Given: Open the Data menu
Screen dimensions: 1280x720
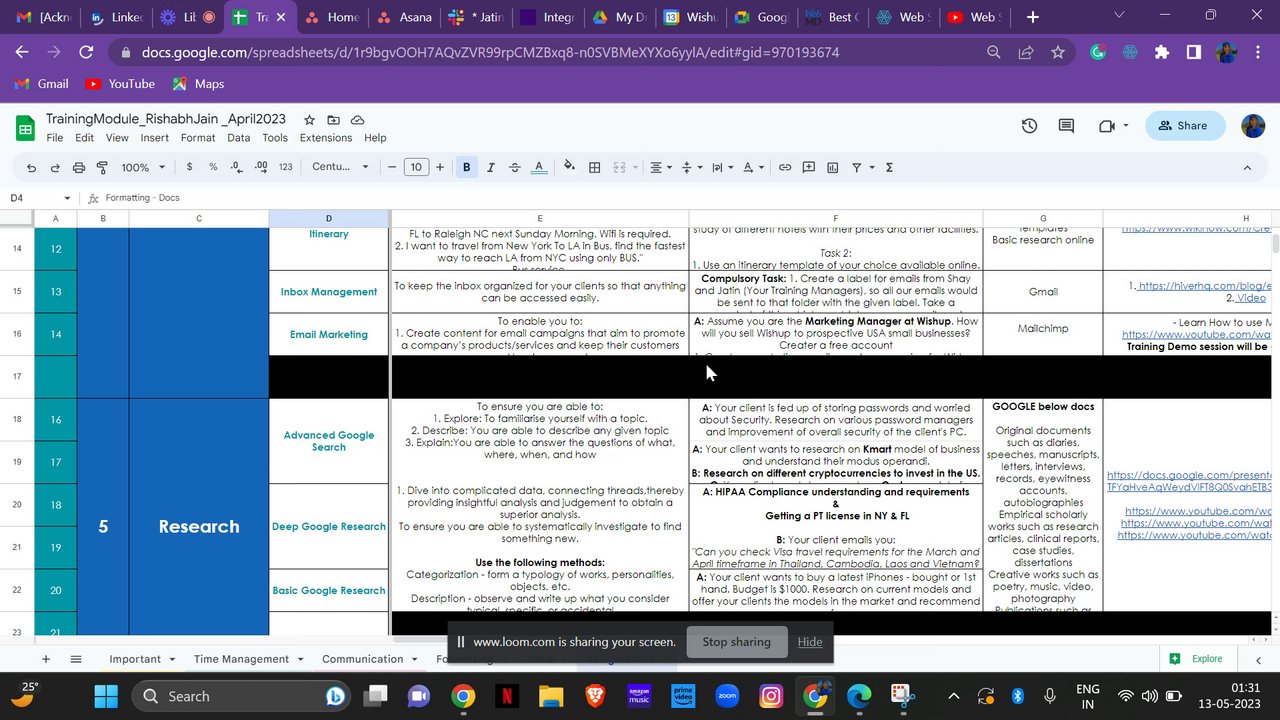Looking at the screenshot, I should [238, 138].
